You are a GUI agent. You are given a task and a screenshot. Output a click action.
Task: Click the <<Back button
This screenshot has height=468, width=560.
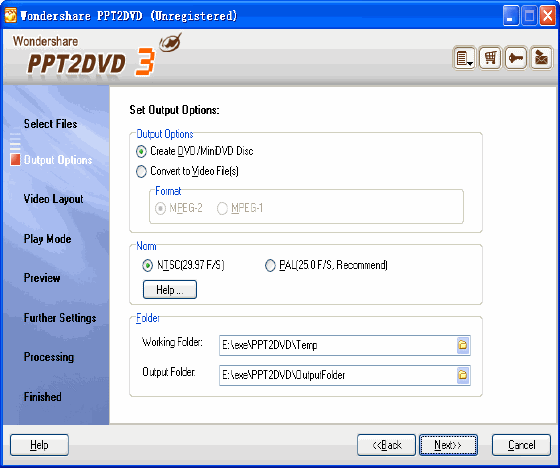click(x=386, y=445)
